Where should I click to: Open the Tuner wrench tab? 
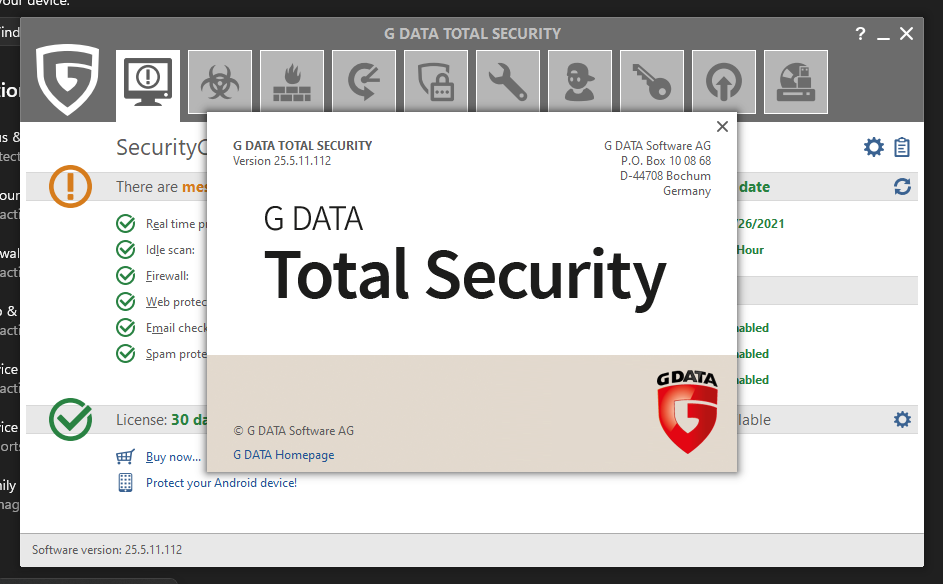click(508, 82)
